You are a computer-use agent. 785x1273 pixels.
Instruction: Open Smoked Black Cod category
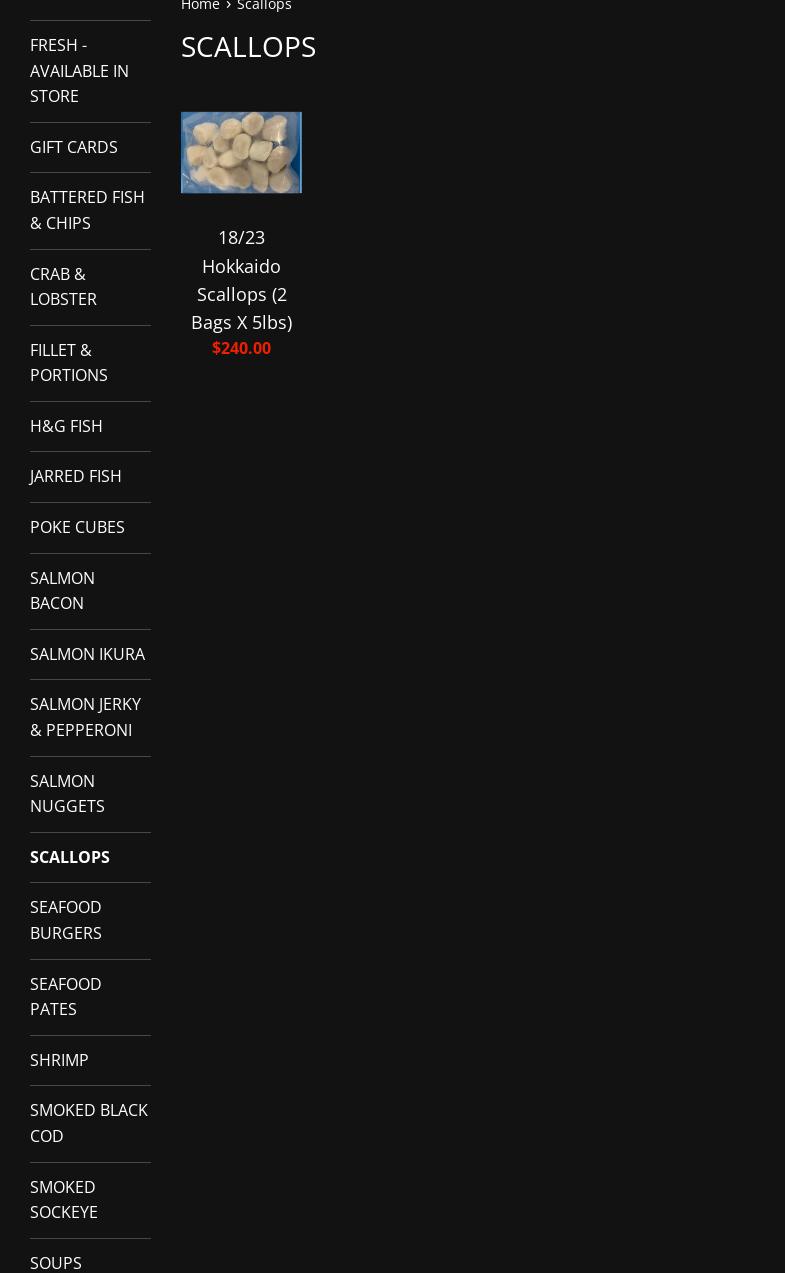(88, 1123)
